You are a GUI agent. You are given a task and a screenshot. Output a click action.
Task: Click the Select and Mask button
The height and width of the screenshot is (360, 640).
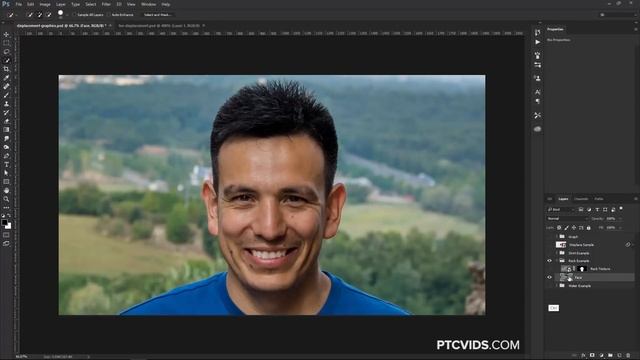click(x=158, y=15)
